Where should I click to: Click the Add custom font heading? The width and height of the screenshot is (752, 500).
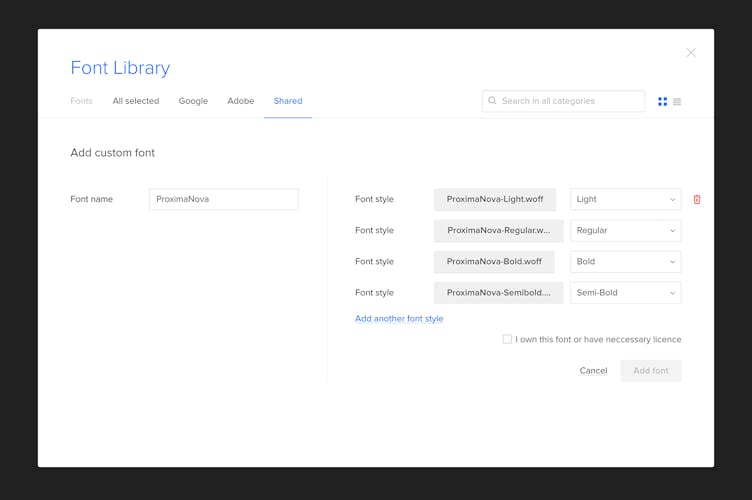pyautogui.click(x=112, y=152)
